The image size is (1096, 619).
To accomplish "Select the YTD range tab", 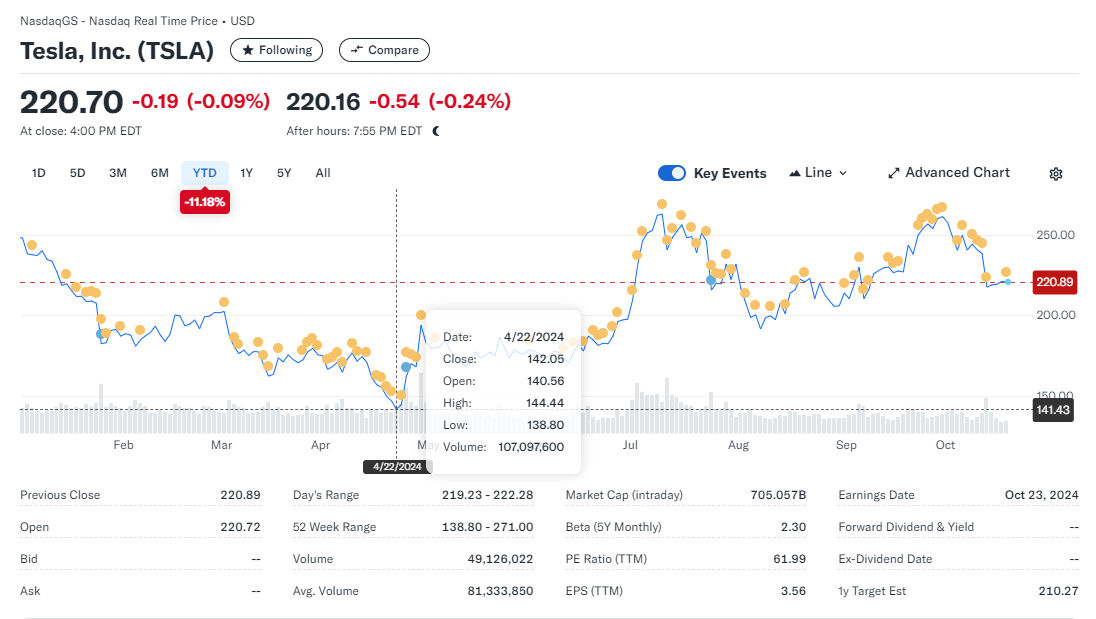I will [x=205, y=173].
